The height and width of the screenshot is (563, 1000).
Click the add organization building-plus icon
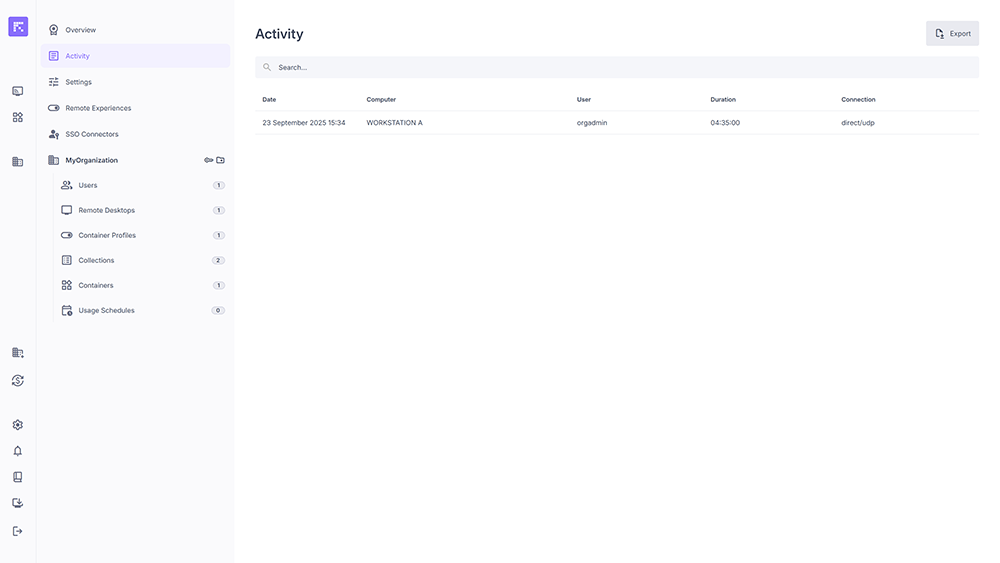click(17, 353)
